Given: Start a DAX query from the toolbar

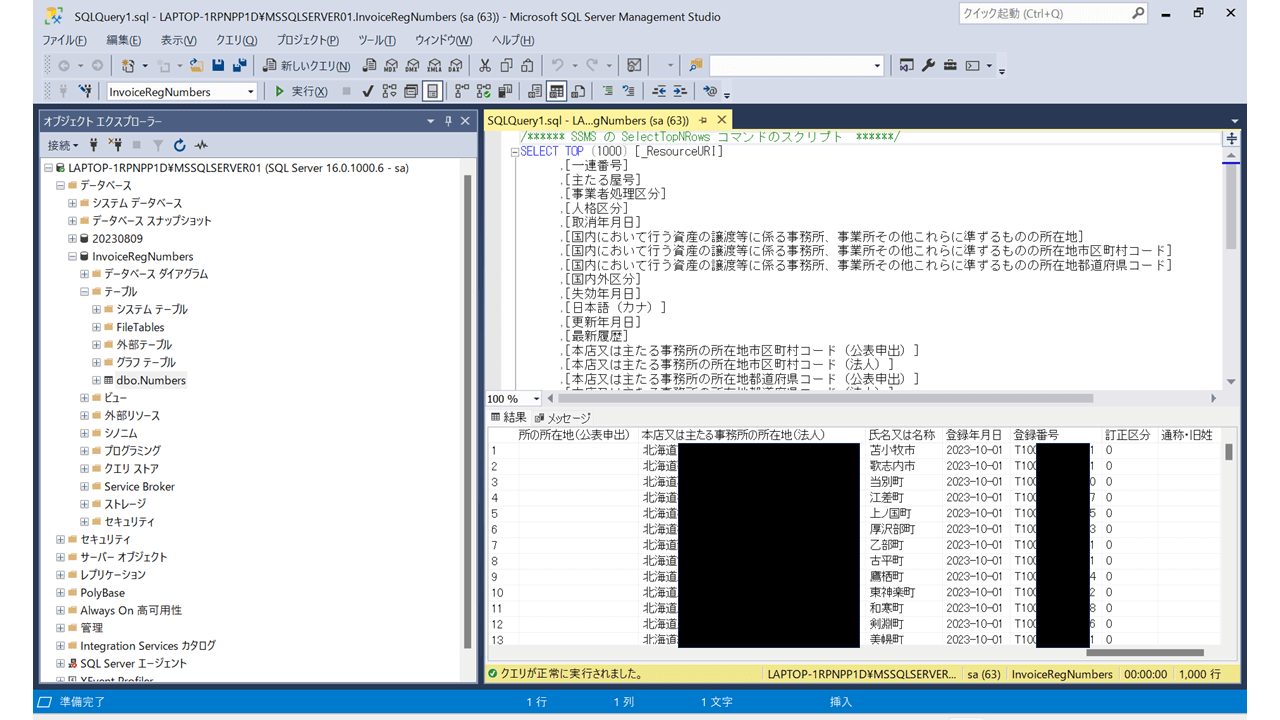Looking at the screenshot, I should [x=455, y=66].
